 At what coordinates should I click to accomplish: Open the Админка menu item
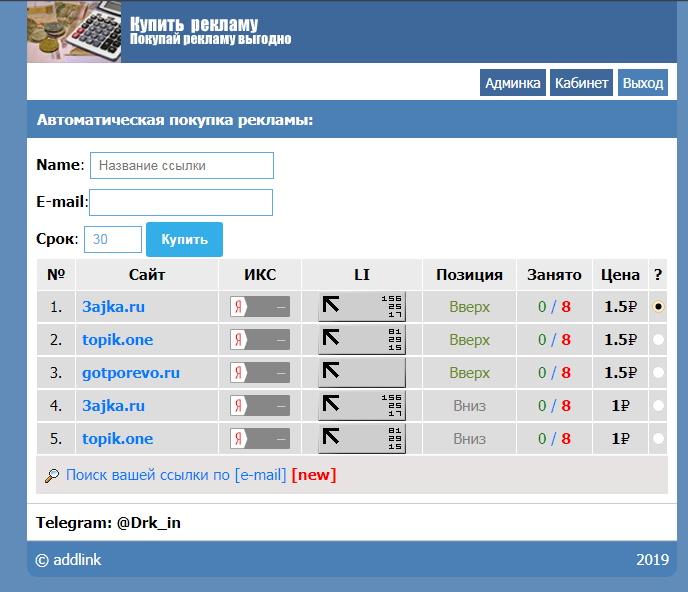(512, 83)
